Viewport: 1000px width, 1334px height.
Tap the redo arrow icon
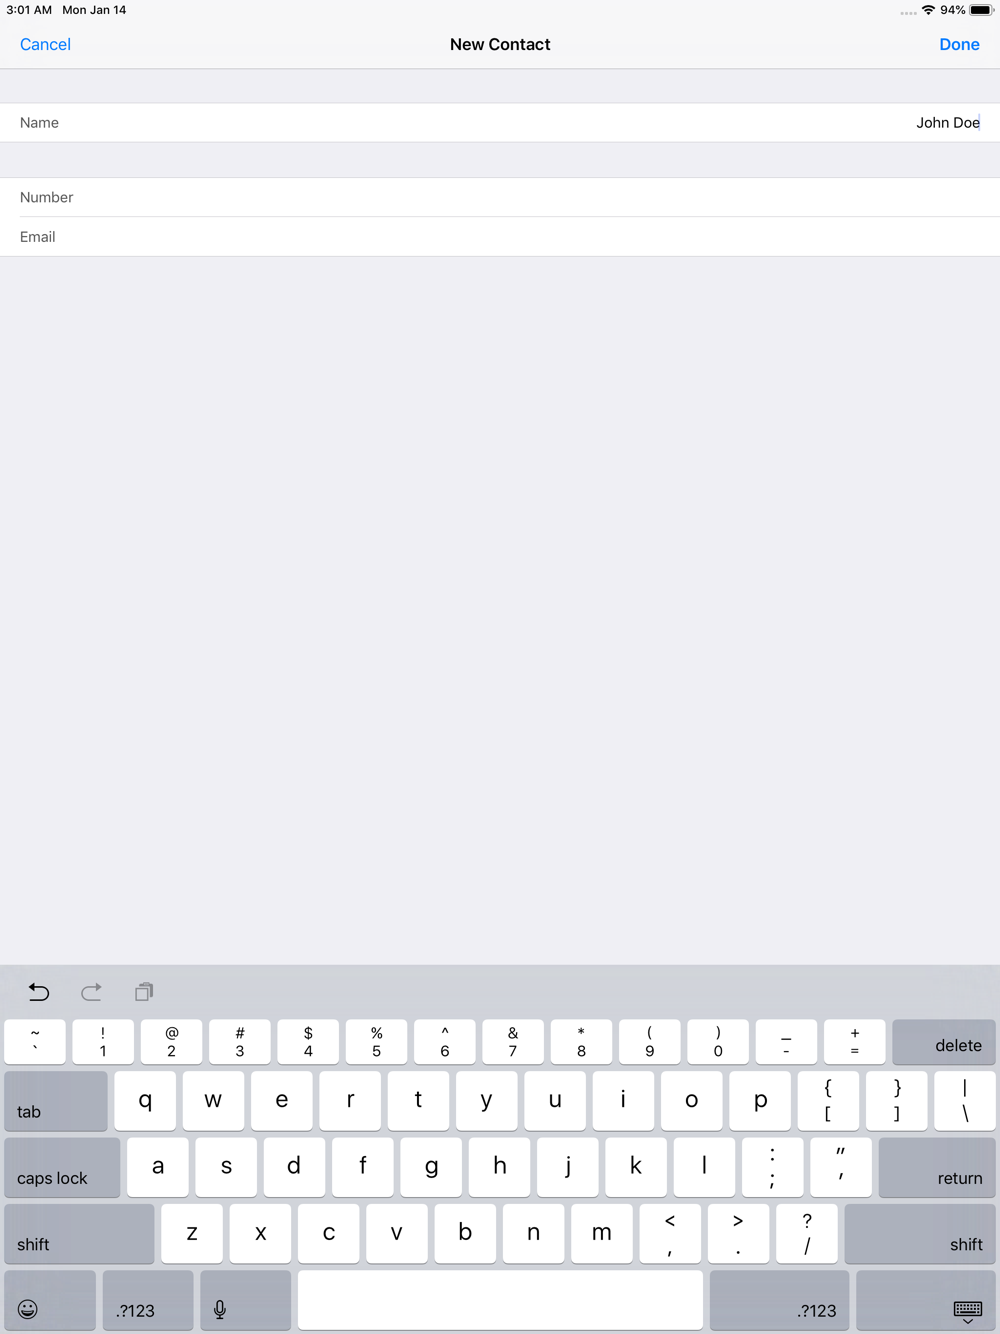click(91, 992)
